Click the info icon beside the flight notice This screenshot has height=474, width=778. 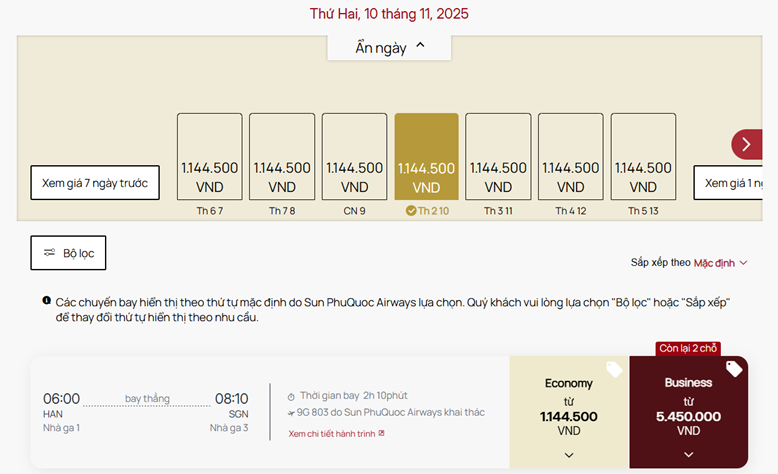(x=46, y=300)
